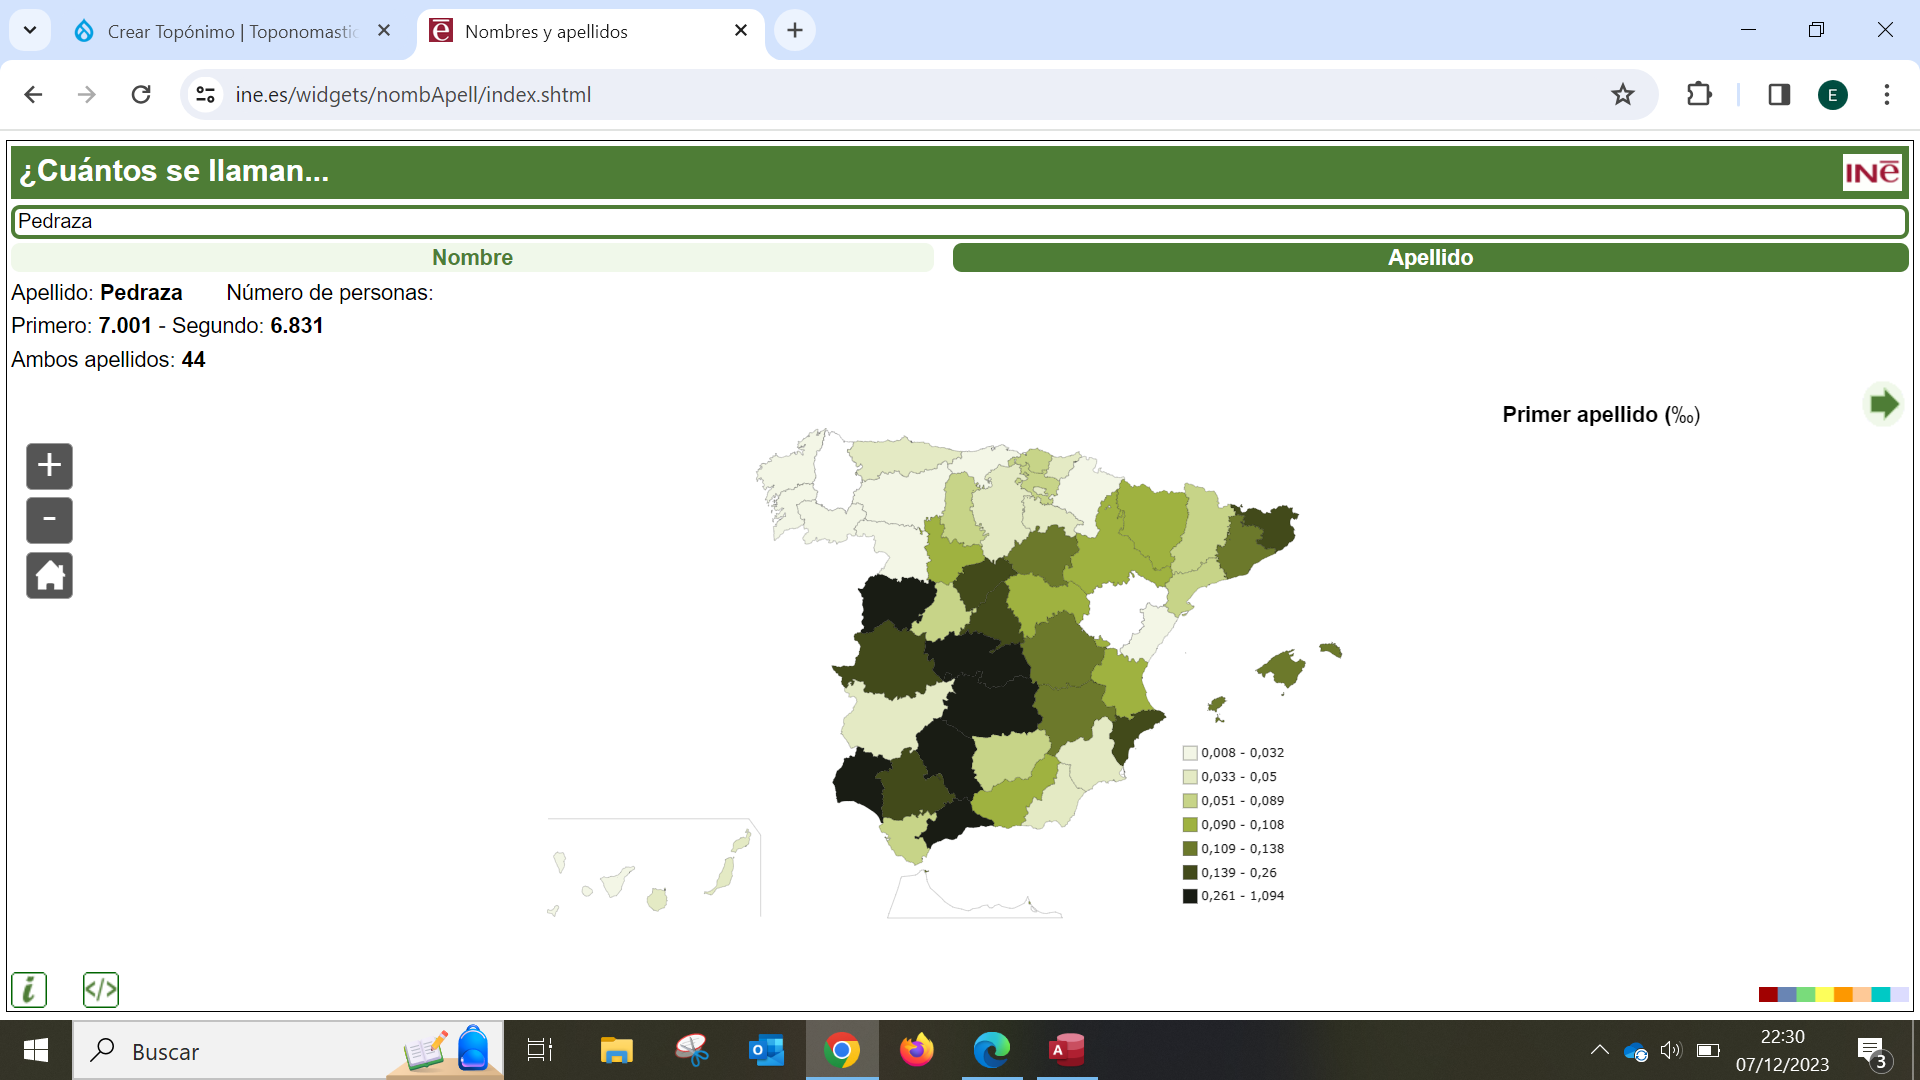Click the INE logo
Screen dimensions: 1920x1080
coord(1871,172)
